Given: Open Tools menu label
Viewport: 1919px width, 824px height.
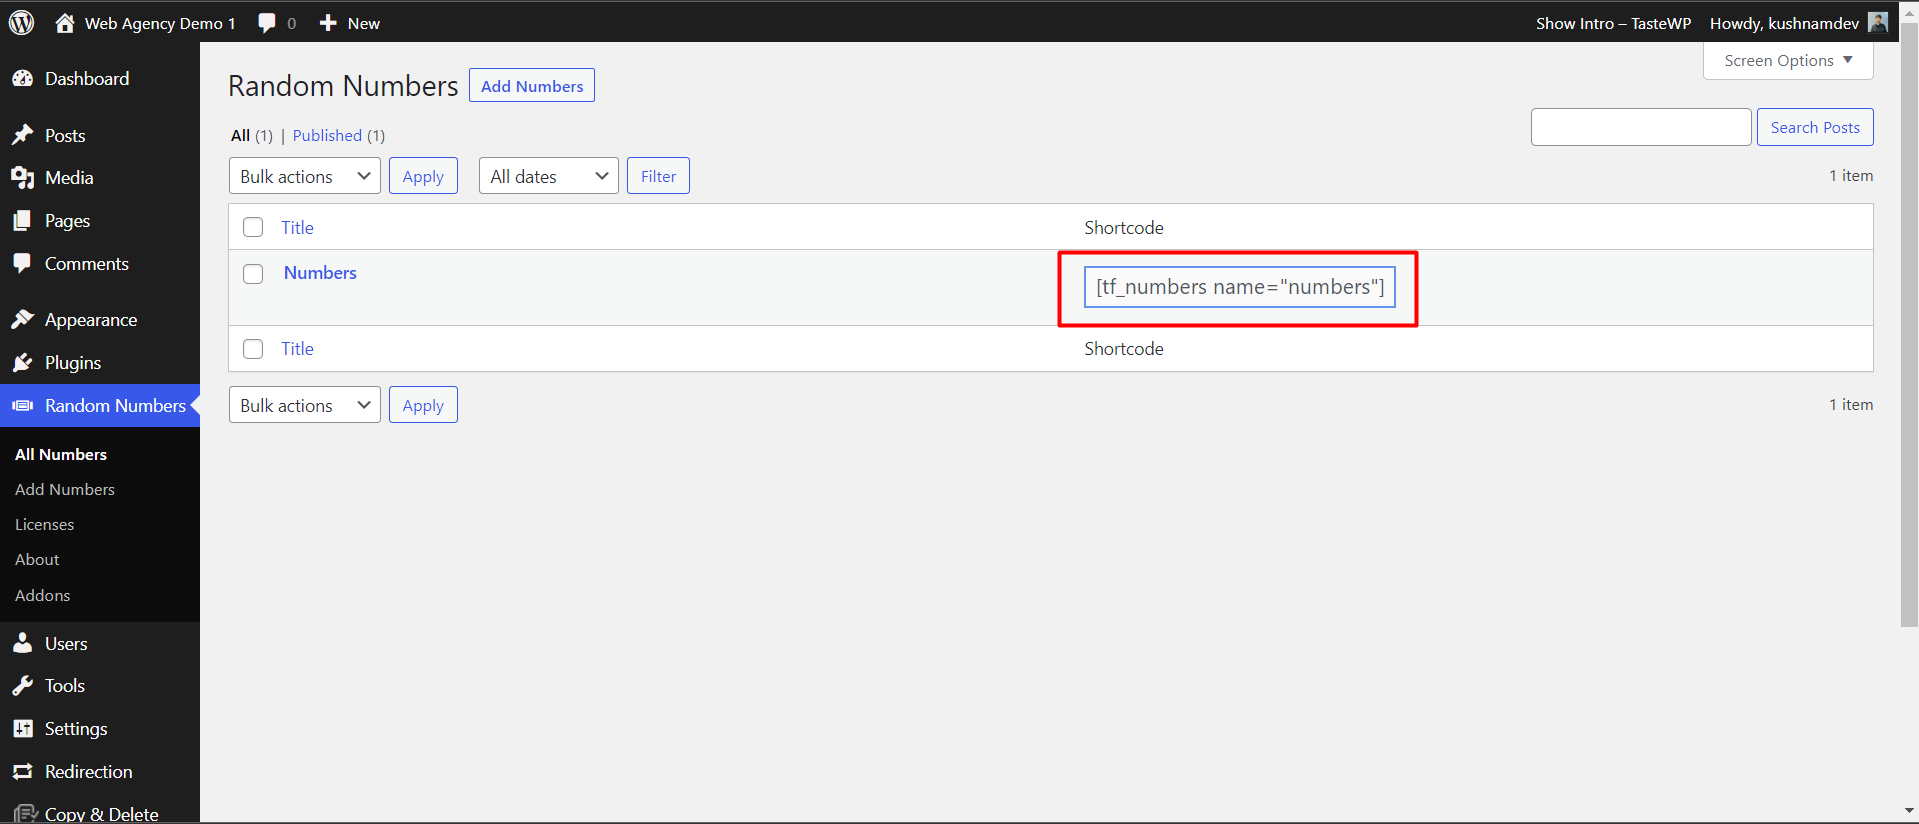Looking at the screenshot, I should click(x=65, y=686).
